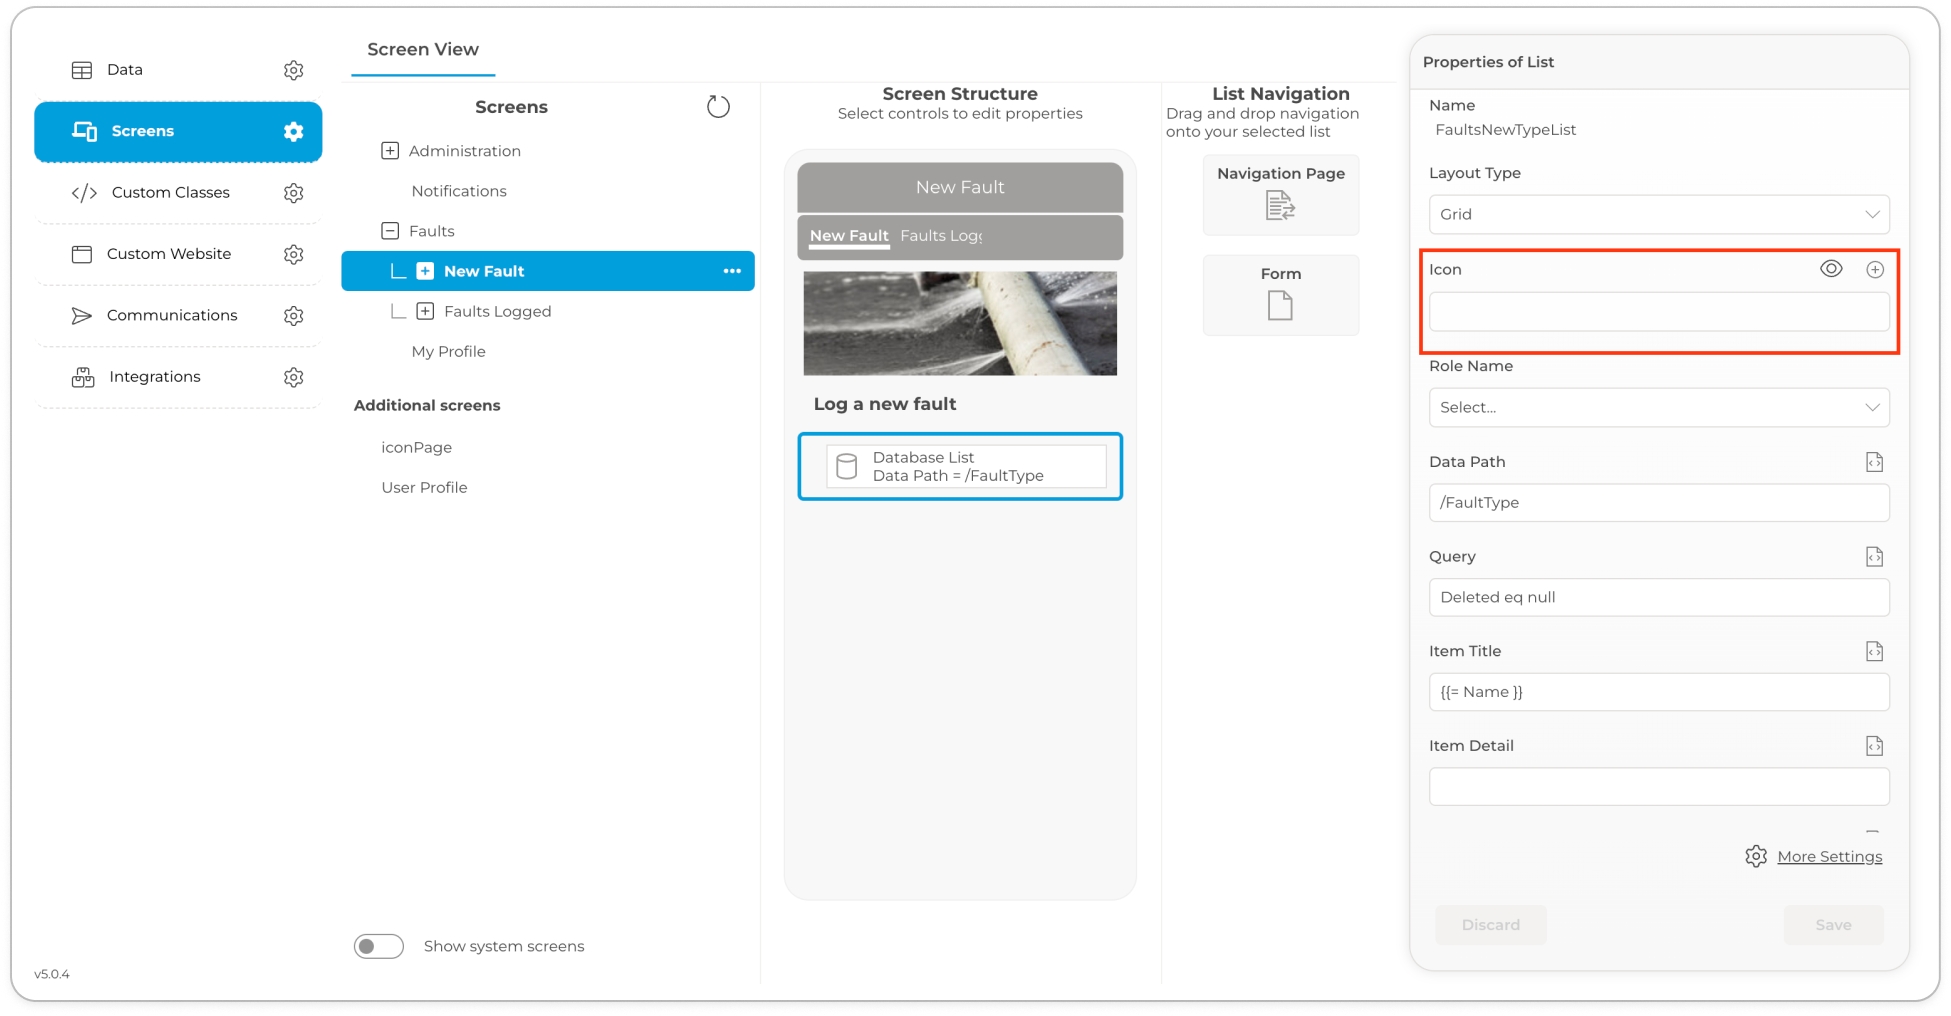Open Communications in the sidebar menu
This screenshot has width=1951, height=1016.
point(172,316)
